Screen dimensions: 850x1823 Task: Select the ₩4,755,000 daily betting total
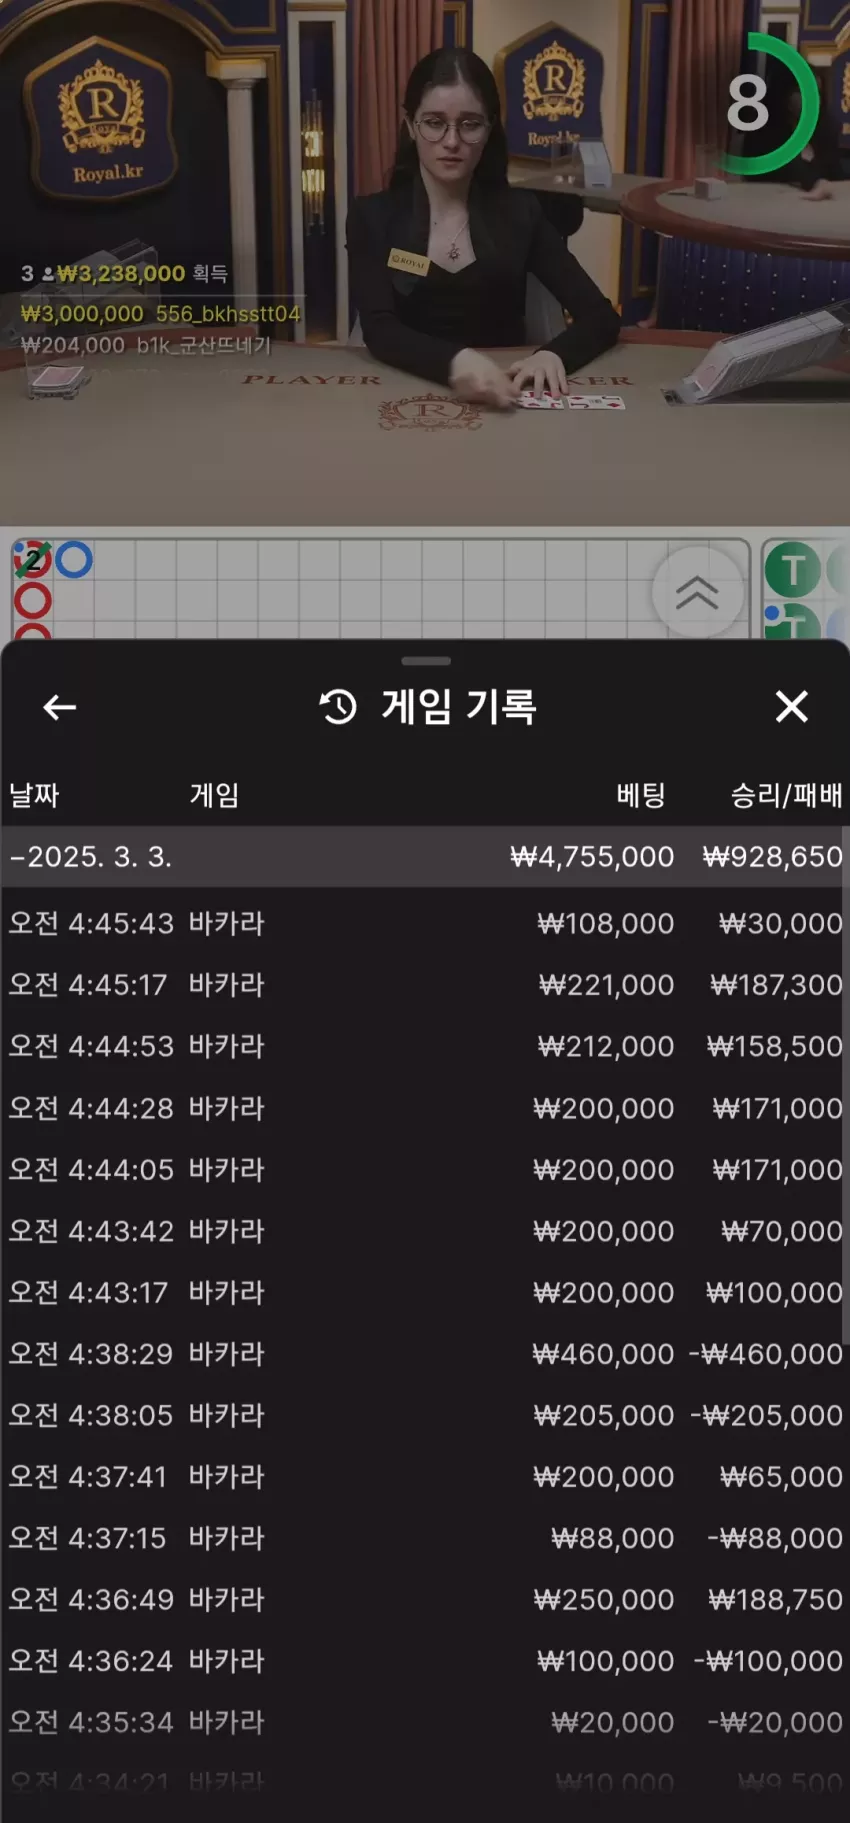592,857
